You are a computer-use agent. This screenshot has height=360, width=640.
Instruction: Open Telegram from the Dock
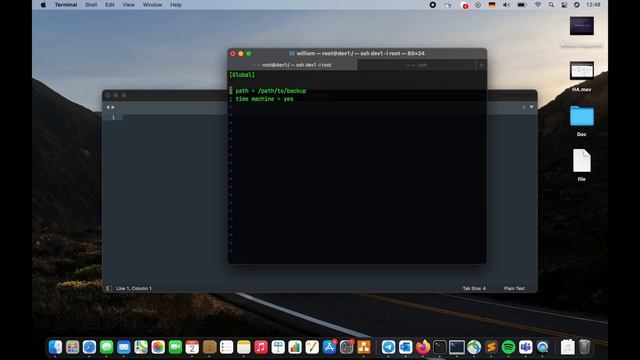click(388, 347)
